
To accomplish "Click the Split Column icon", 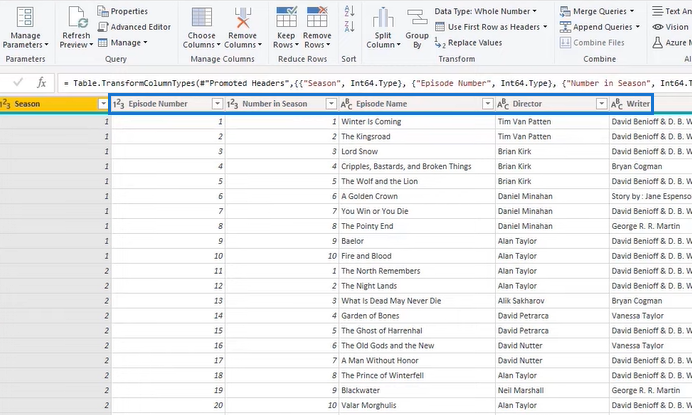I will (383, 17).
